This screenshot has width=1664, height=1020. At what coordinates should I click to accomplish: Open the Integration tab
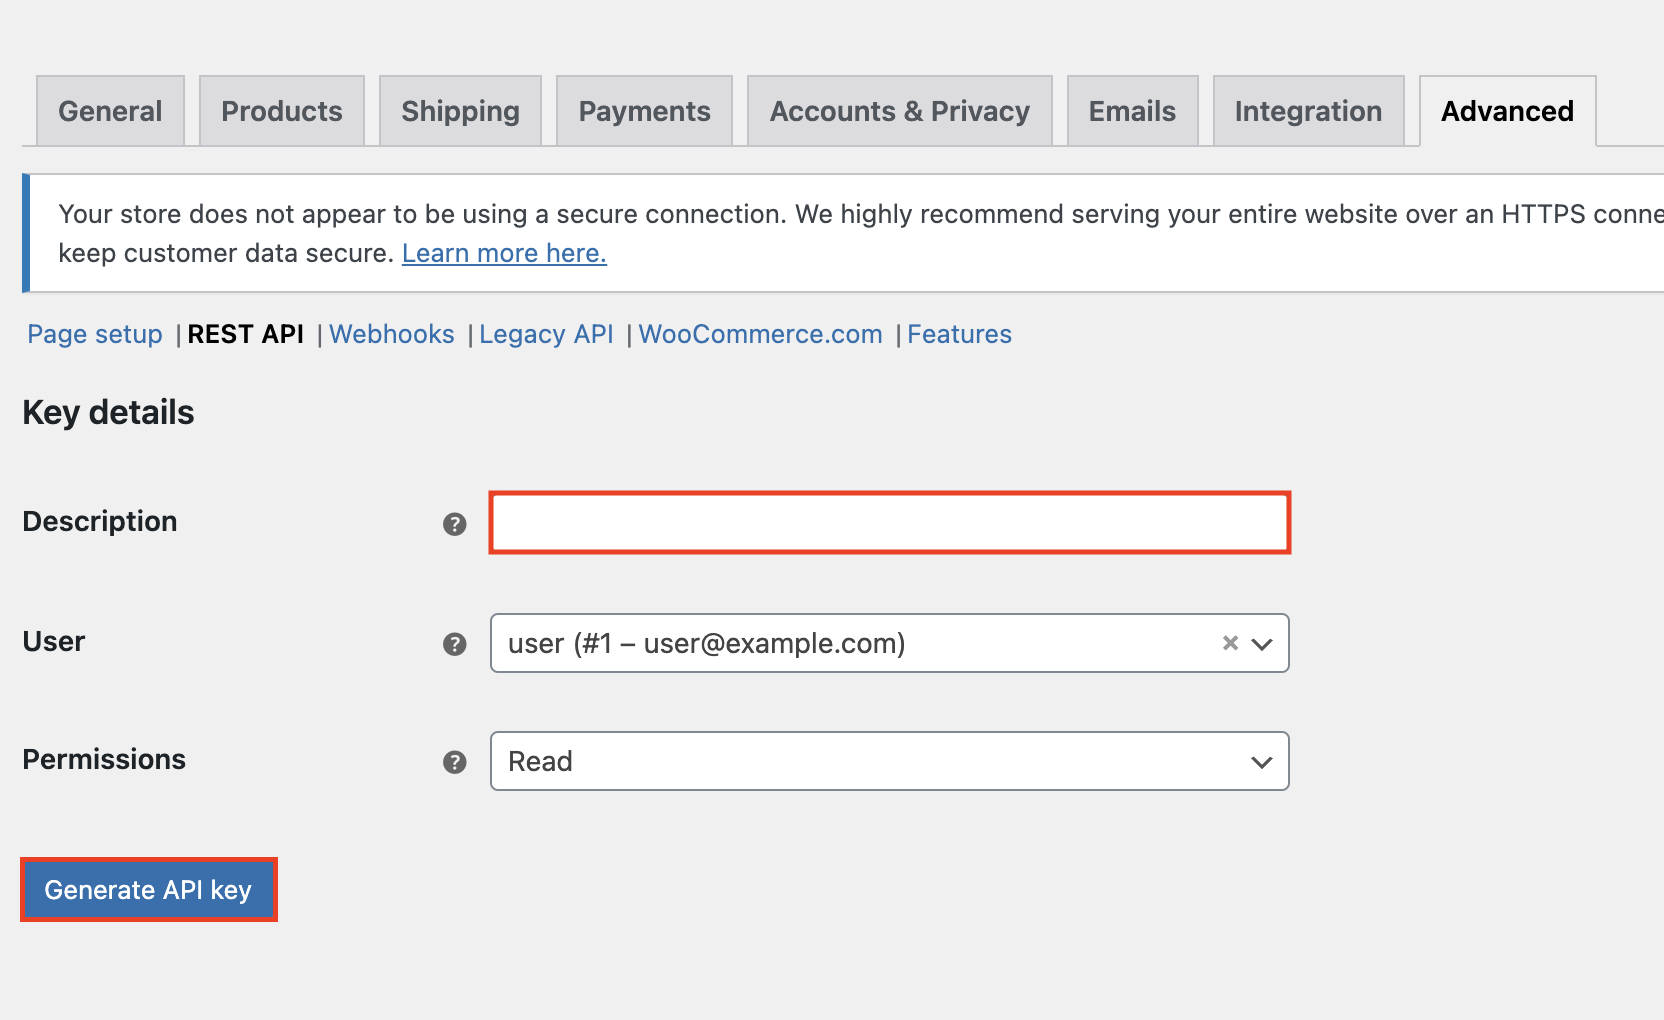(1308, 111)
